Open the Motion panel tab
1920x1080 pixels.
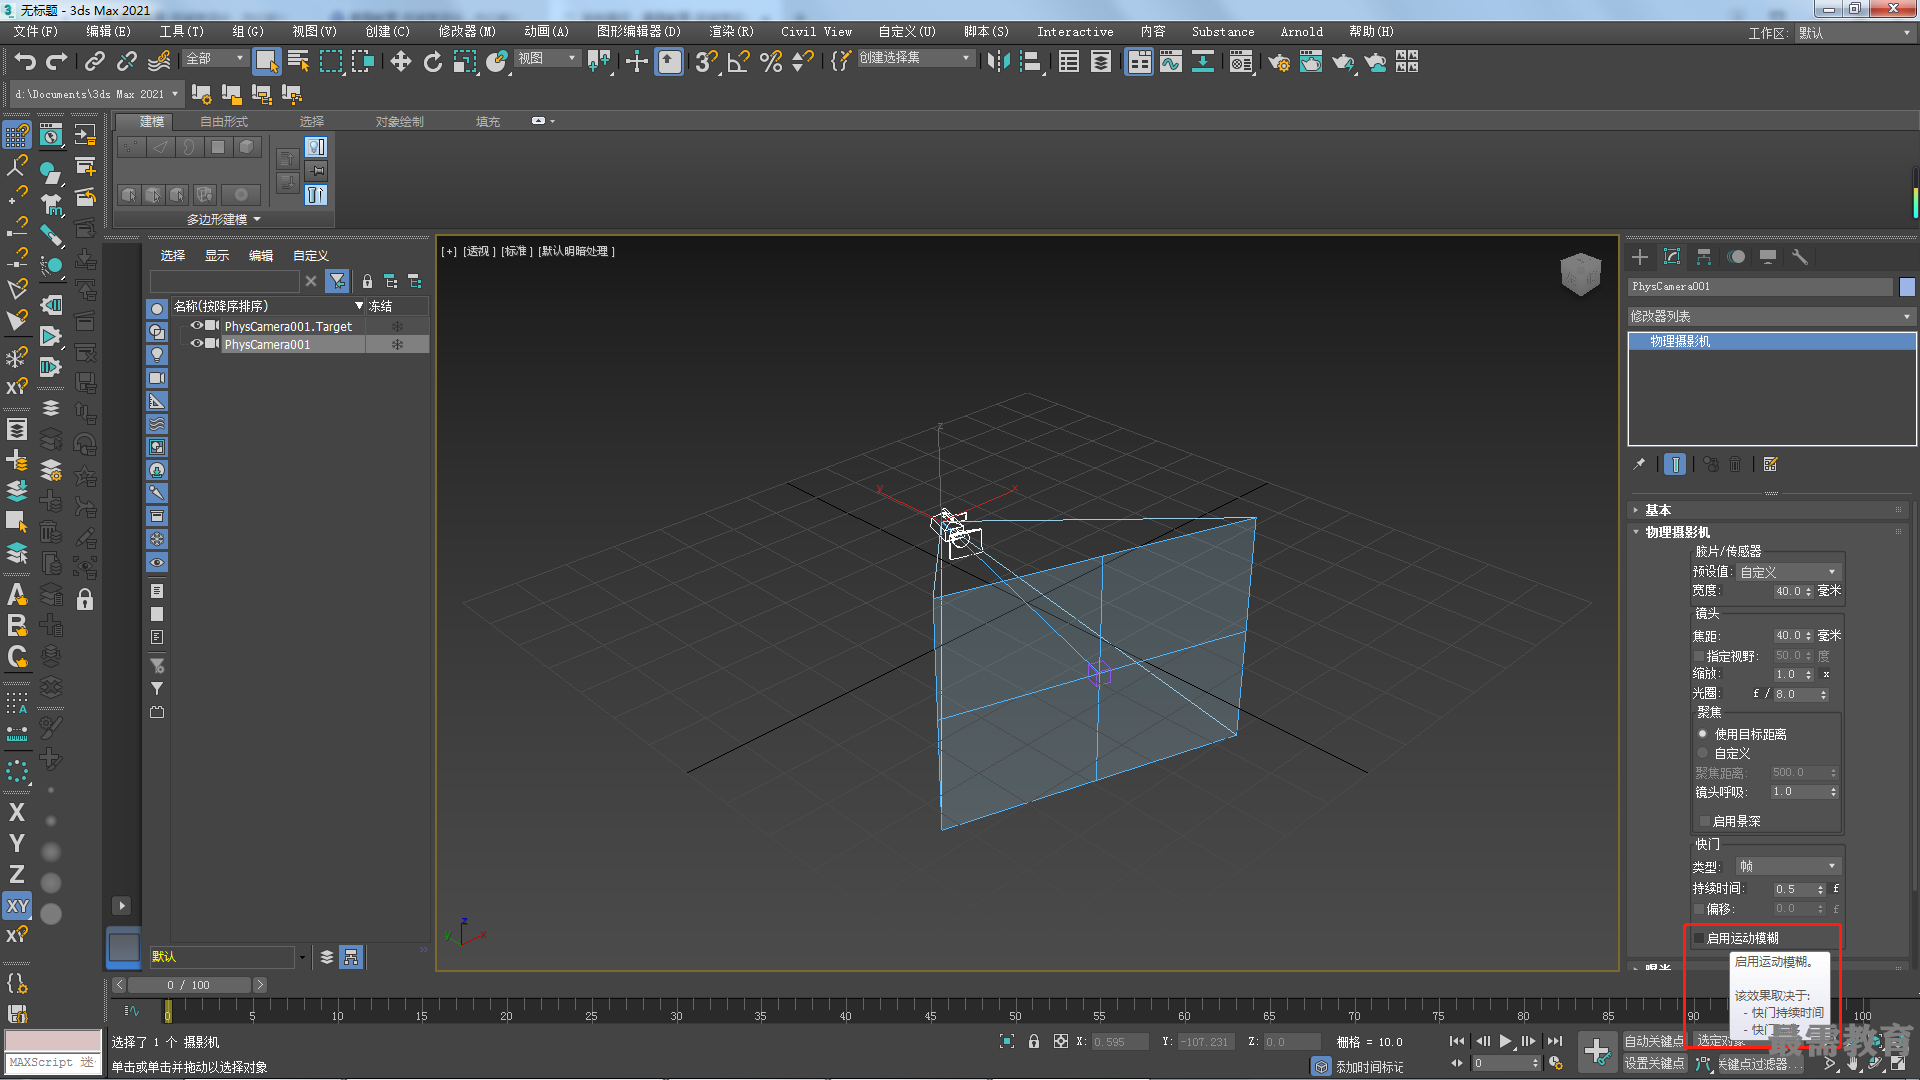pyautogui.click(x=1736, y=257)
